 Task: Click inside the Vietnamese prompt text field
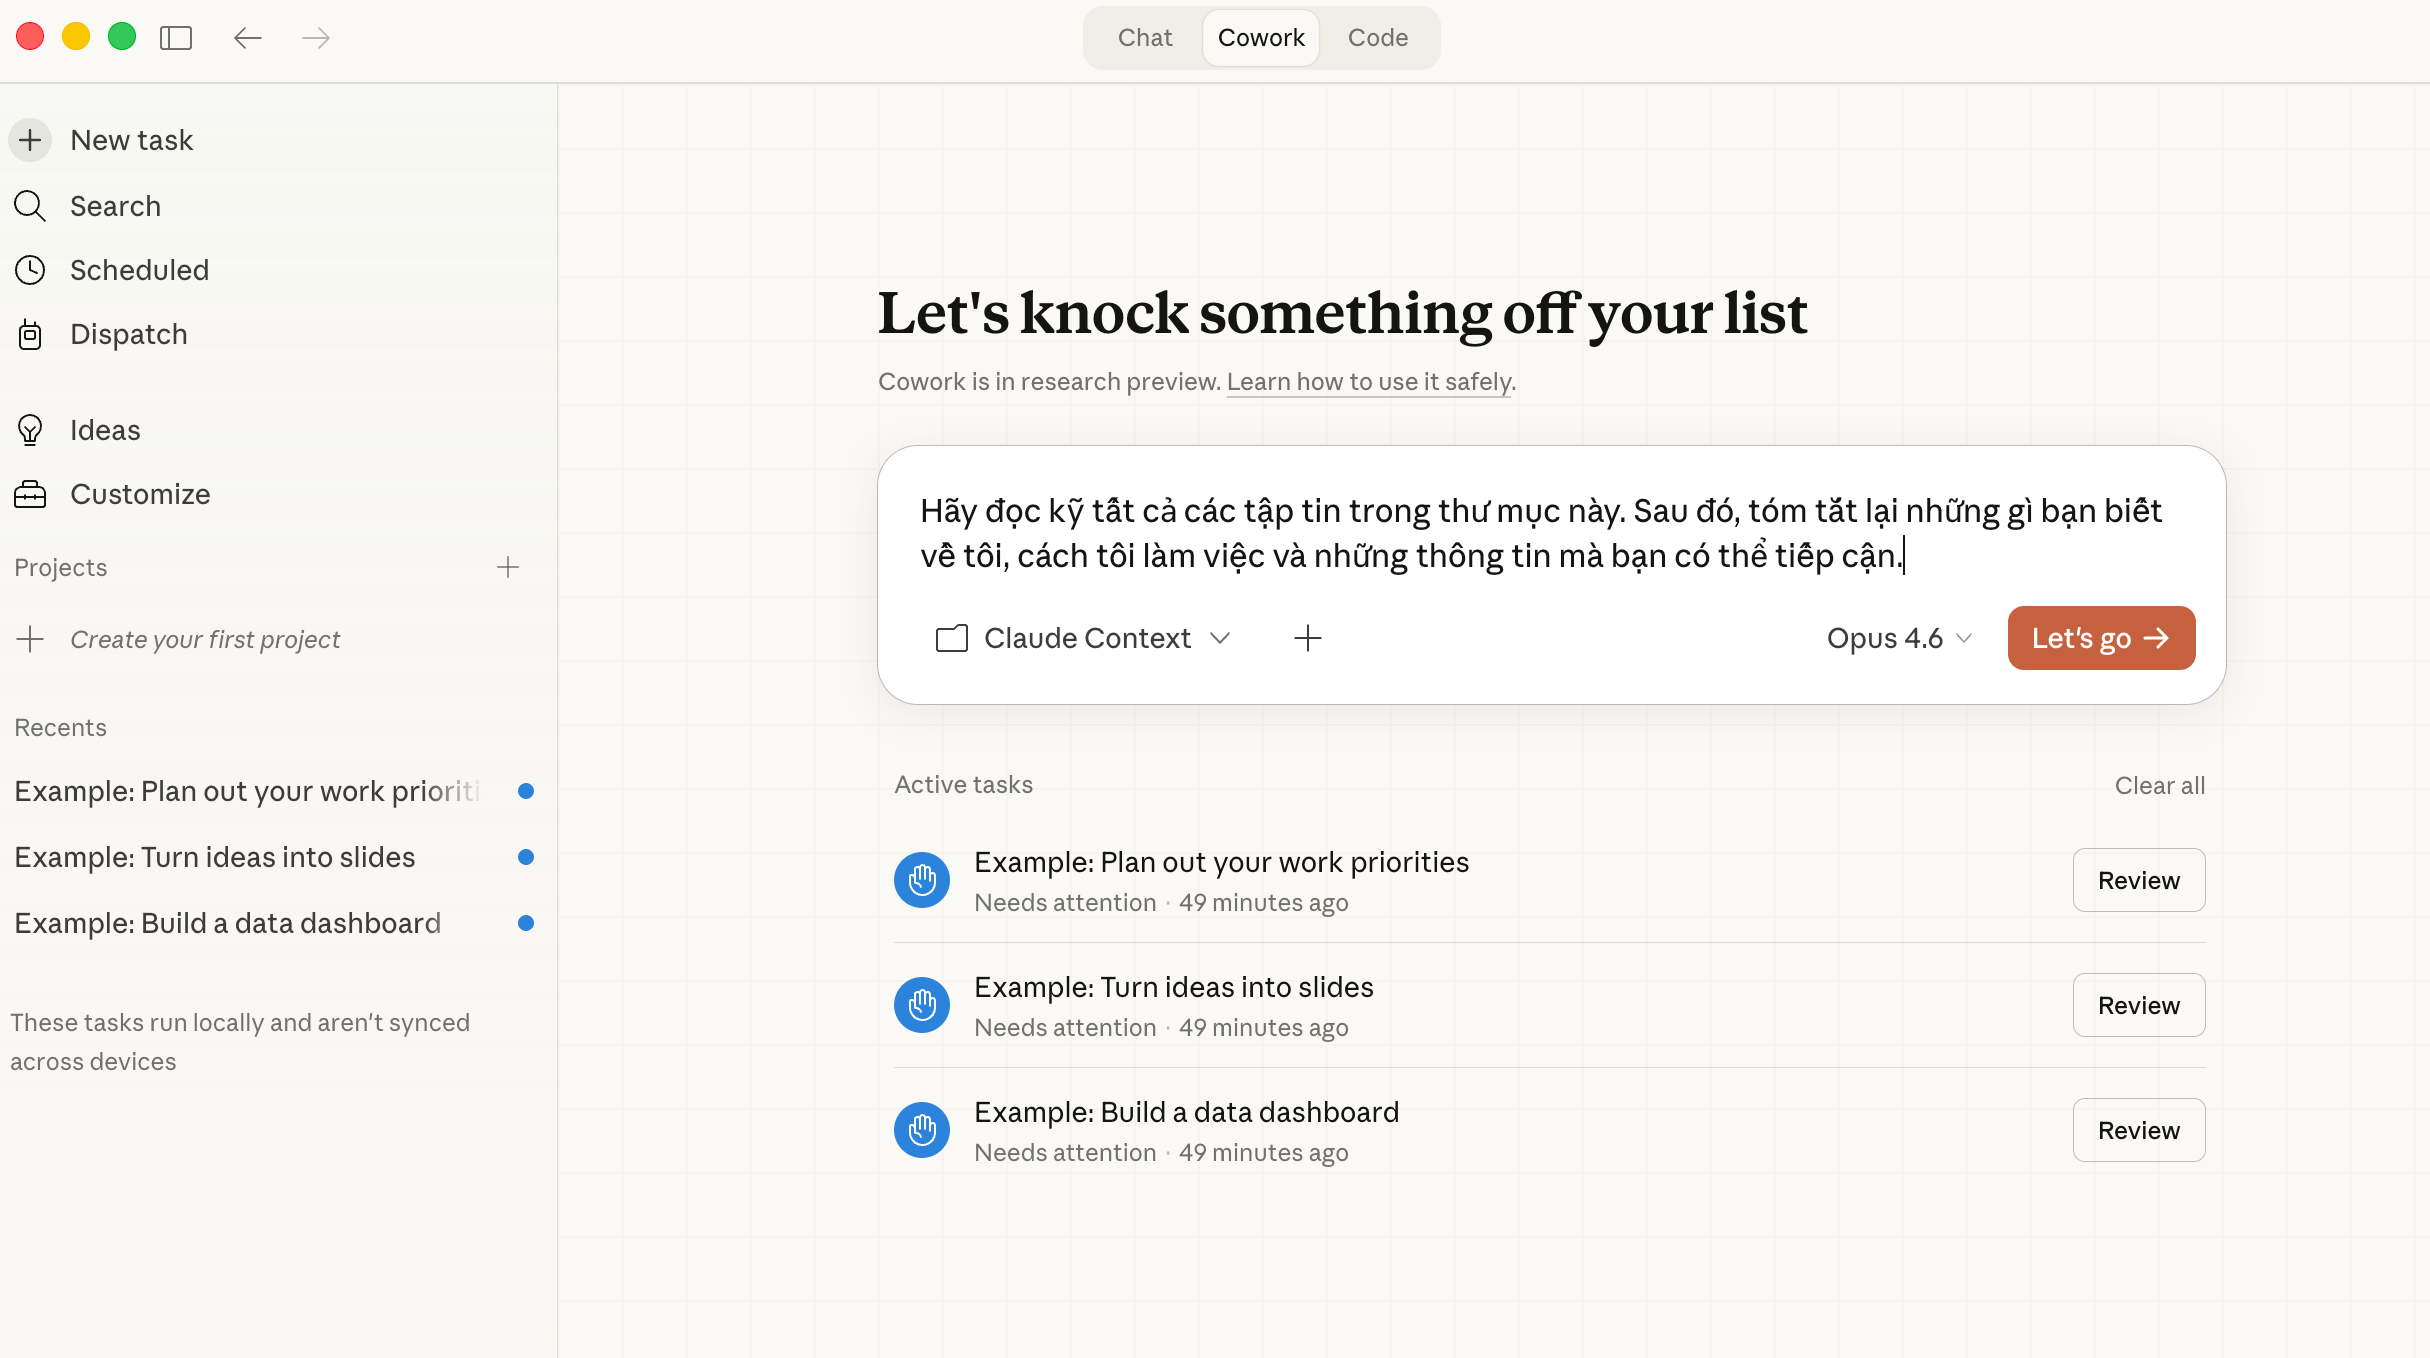pyautogui.click(x=1540, y=533)
